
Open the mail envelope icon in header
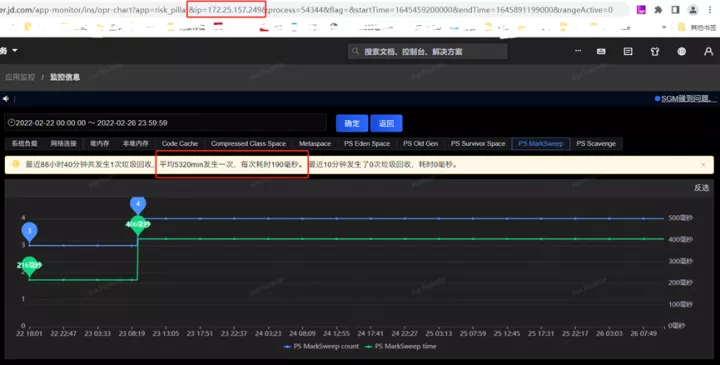601,51
